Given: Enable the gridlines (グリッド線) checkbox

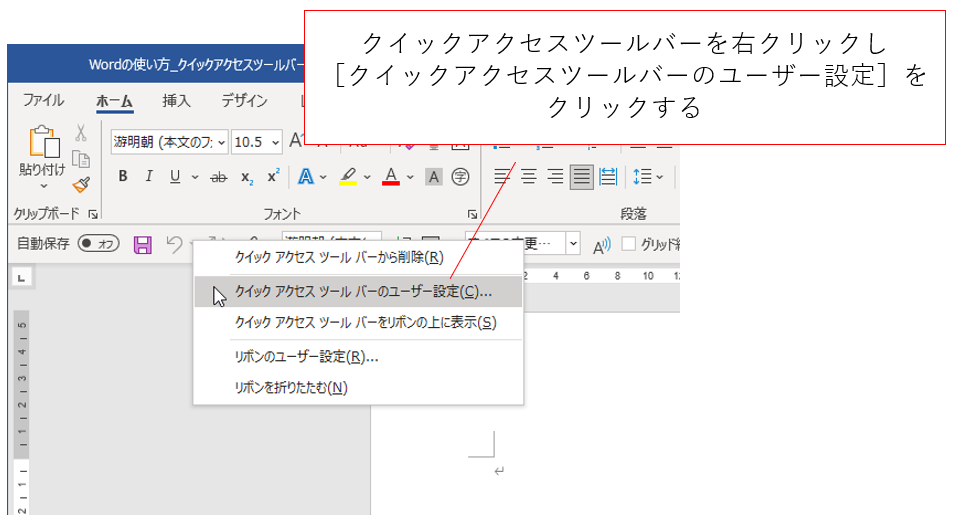Looking at the screenshot, I should (629, 244).
